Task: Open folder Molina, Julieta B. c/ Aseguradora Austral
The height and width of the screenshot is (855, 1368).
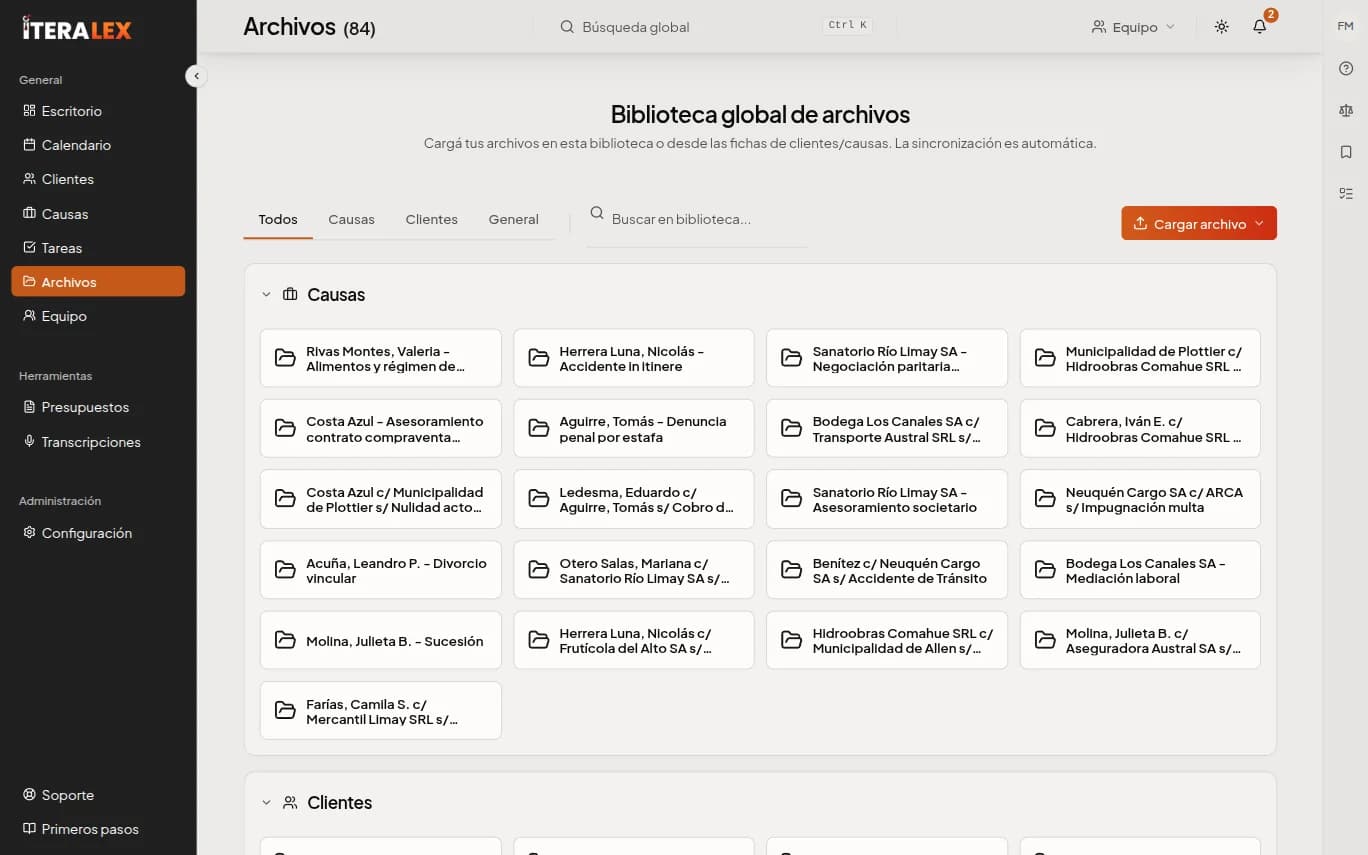Action: (x=1140, y=640)
